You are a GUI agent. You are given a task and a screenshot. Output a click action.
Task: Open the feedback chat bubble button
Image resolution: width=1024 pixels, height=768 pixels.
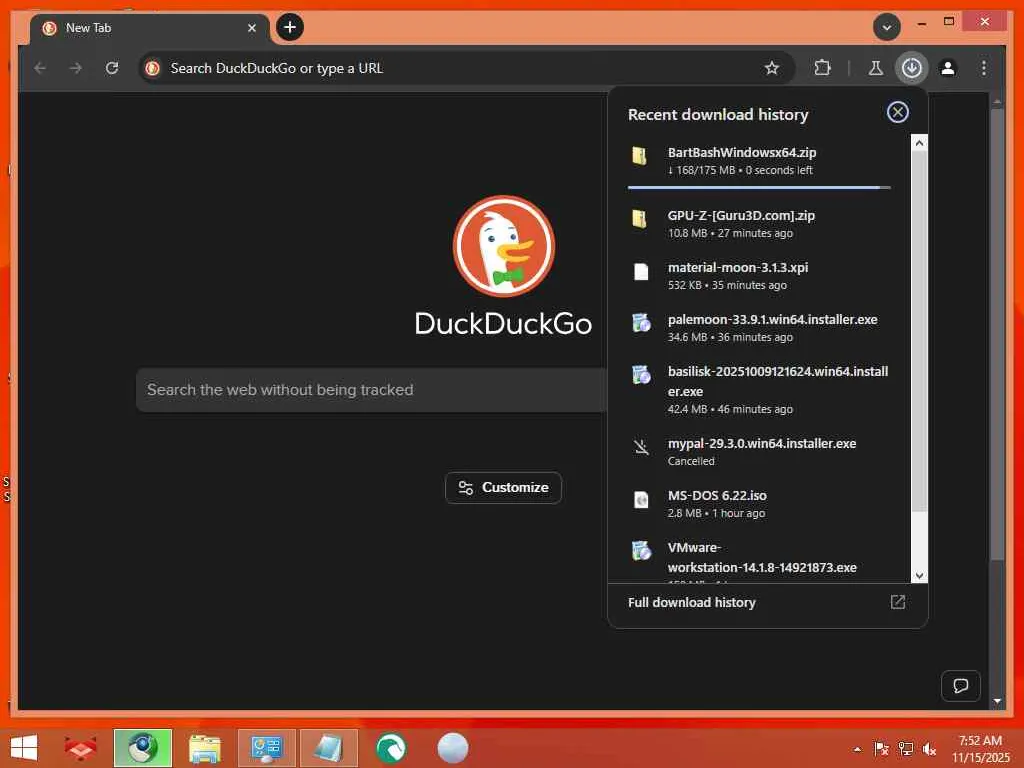[961, 686]
